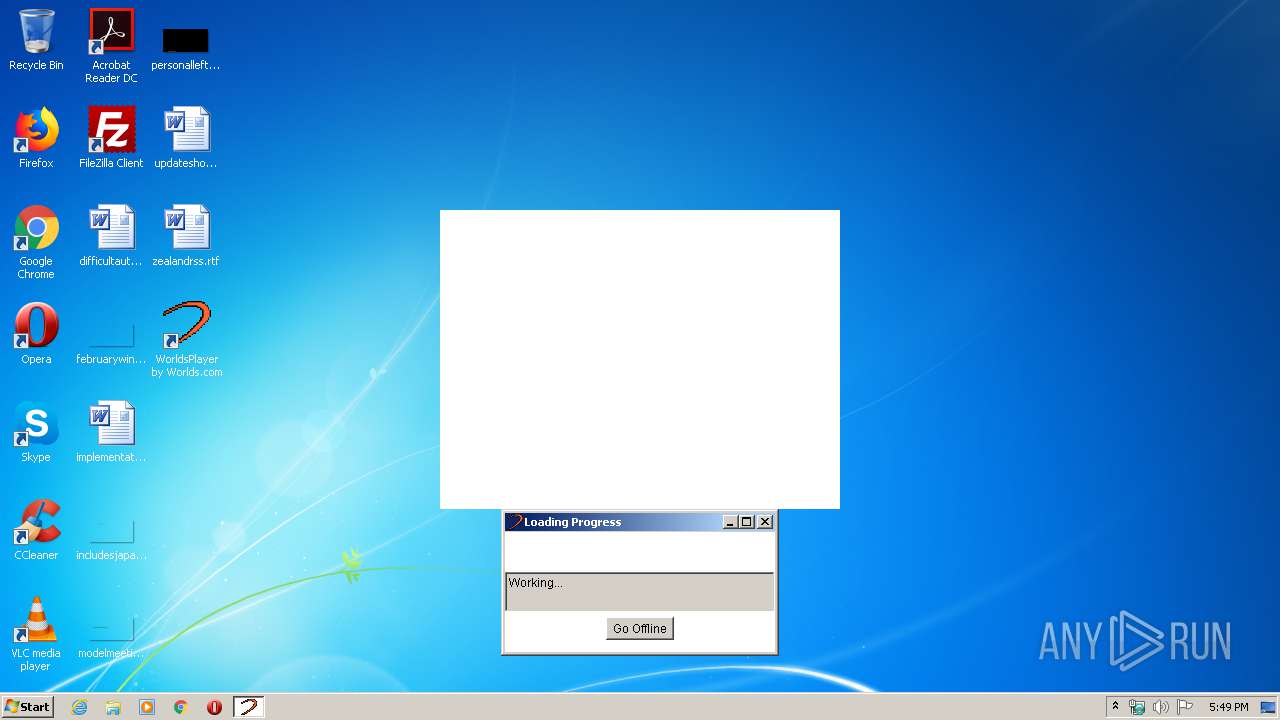1280x720 pixels.
Task: Select the includesjapa desktop file
Action: [111, 538]
